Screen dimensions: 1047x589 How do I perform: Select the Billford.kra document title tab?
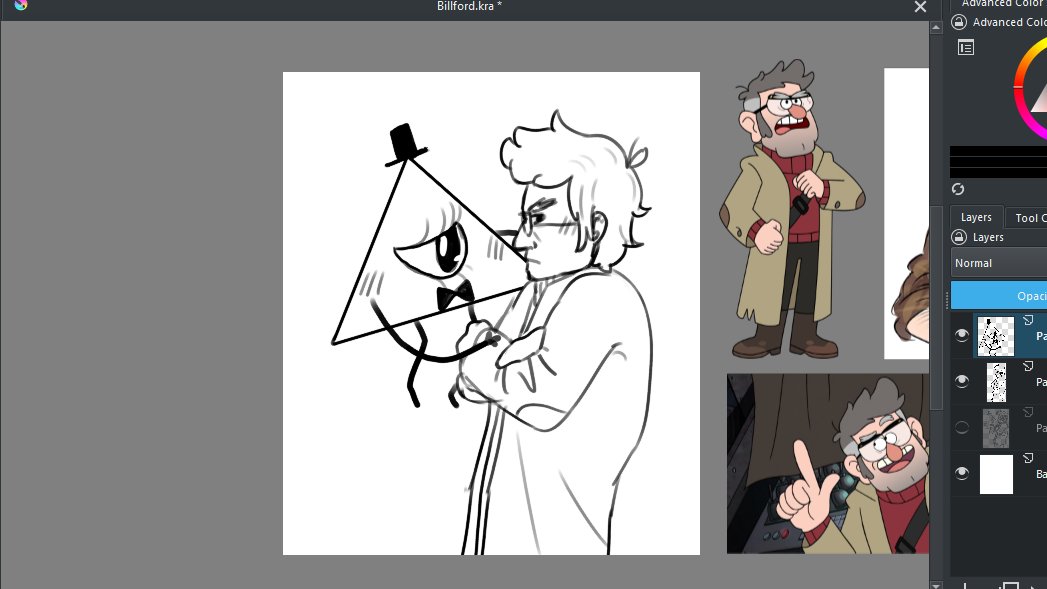tap(469, 7)
